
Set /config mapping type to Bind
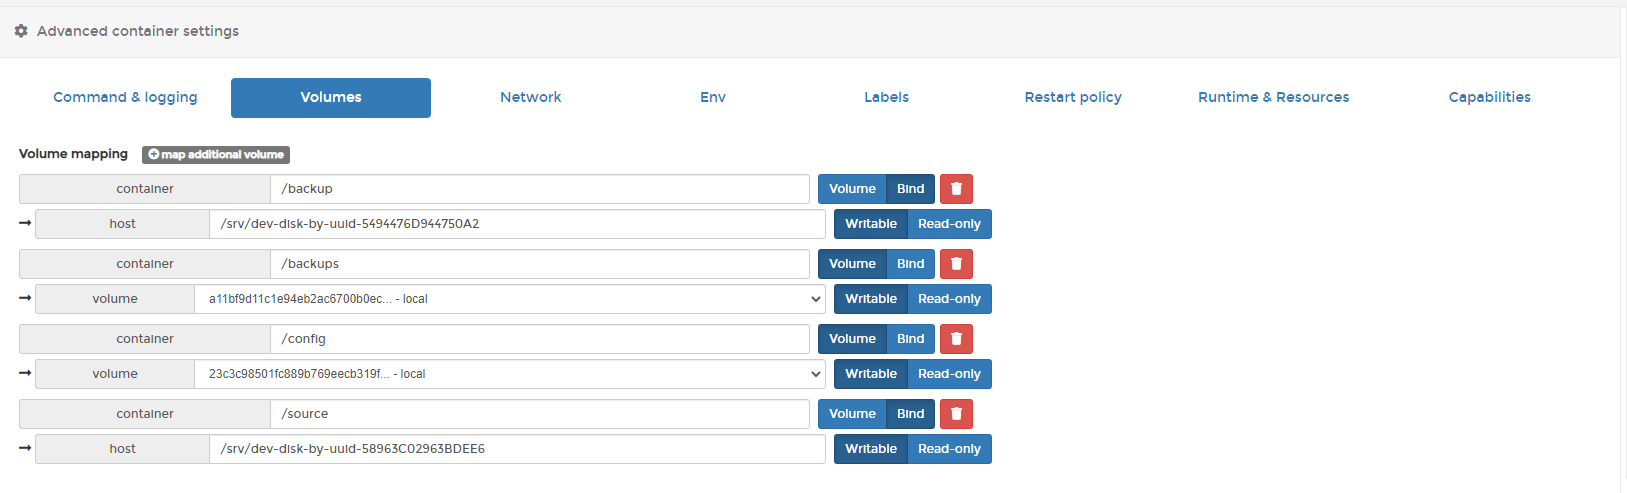click(910, 339)
